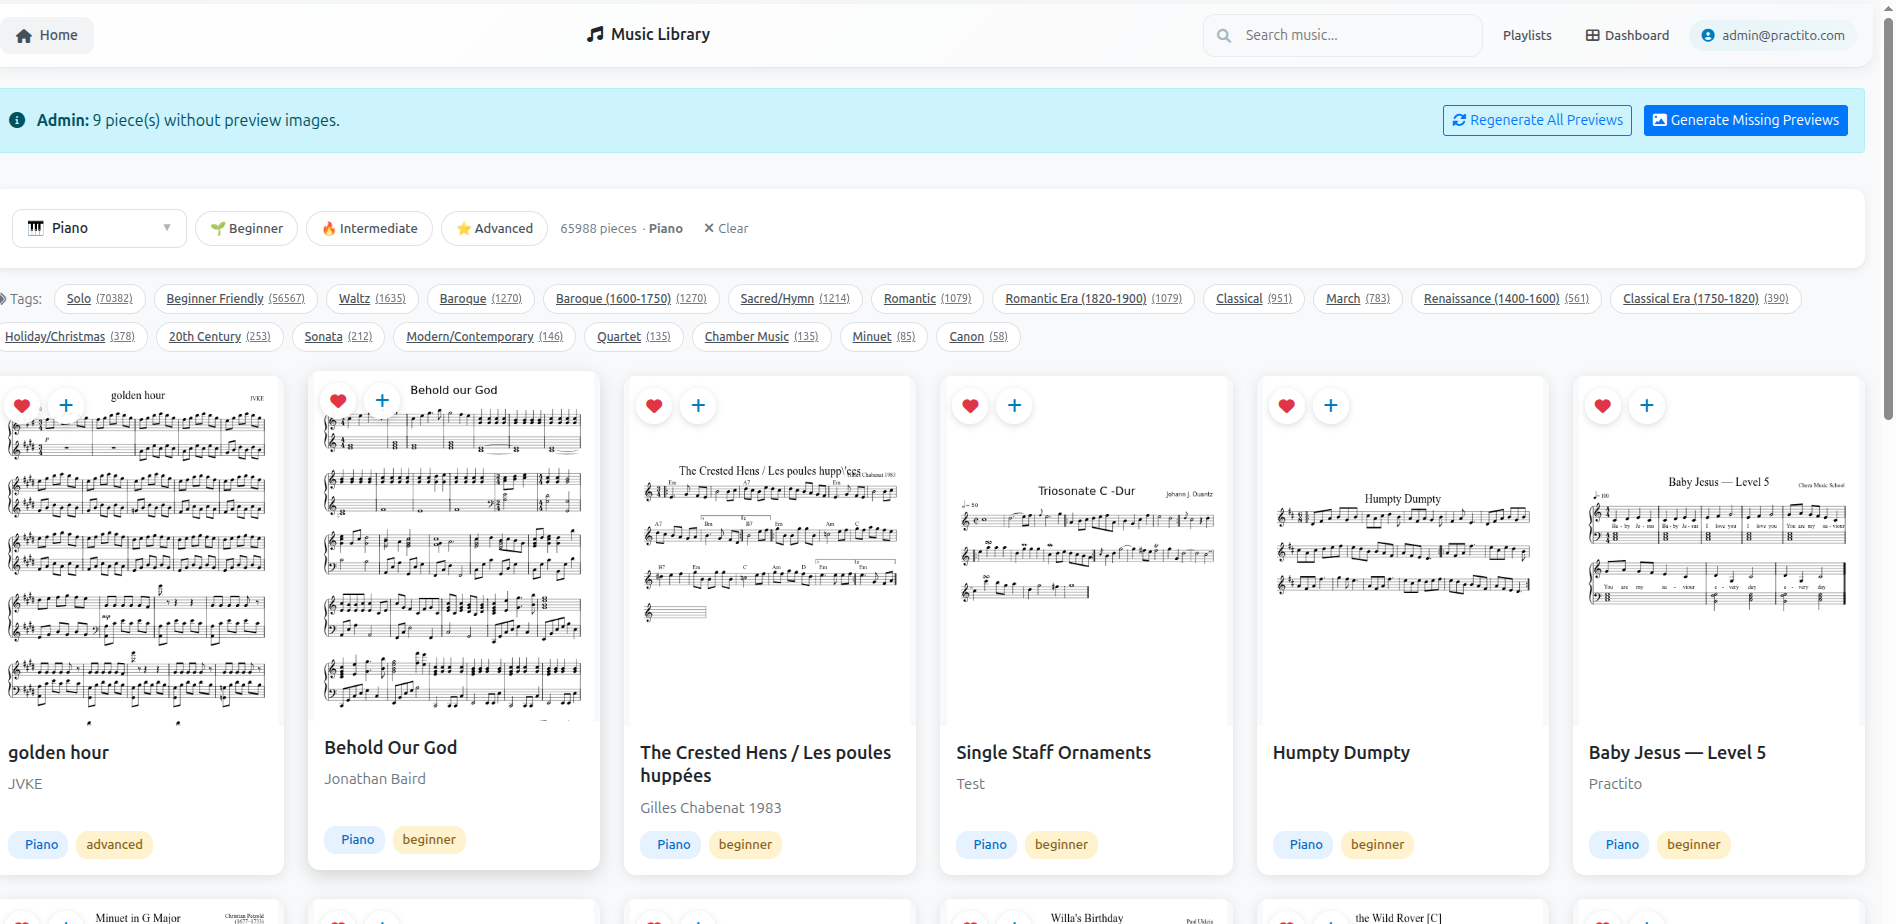The height and width of the screenshot is (924, 1896).
Task: Click the admin info circle icon
Action: coord(16,120)
